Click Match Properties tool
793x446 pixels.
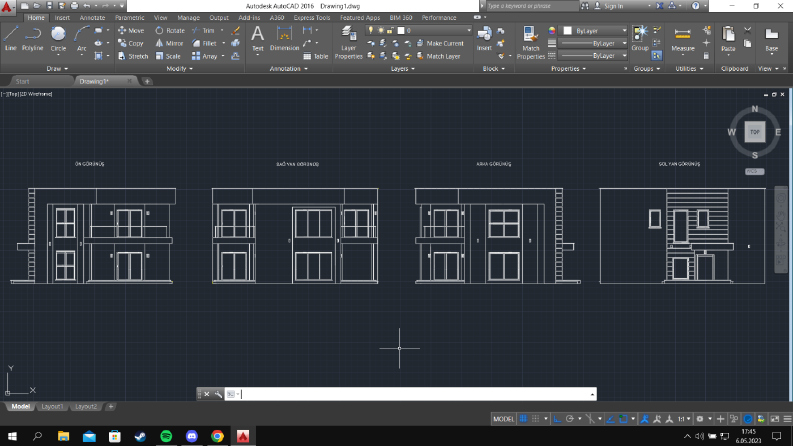531,42
